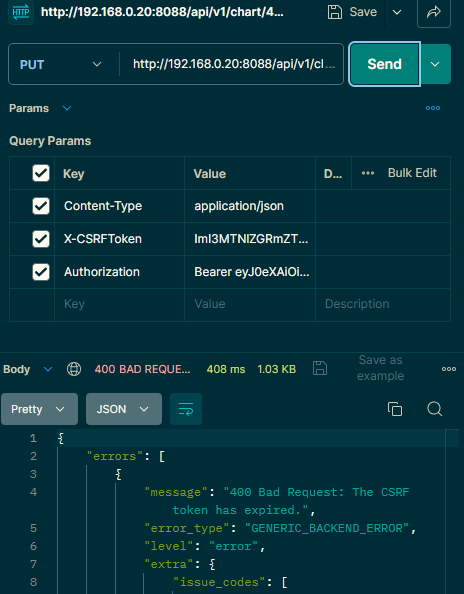
Task: Save the response with the disk icon
Action: (320, 368)
